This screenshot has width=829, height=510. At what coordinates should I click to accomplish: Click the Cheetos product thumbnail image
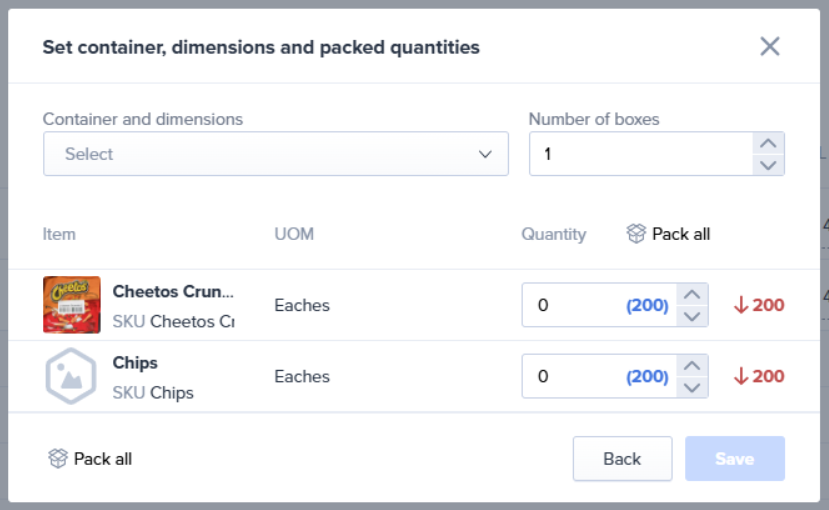72,305
